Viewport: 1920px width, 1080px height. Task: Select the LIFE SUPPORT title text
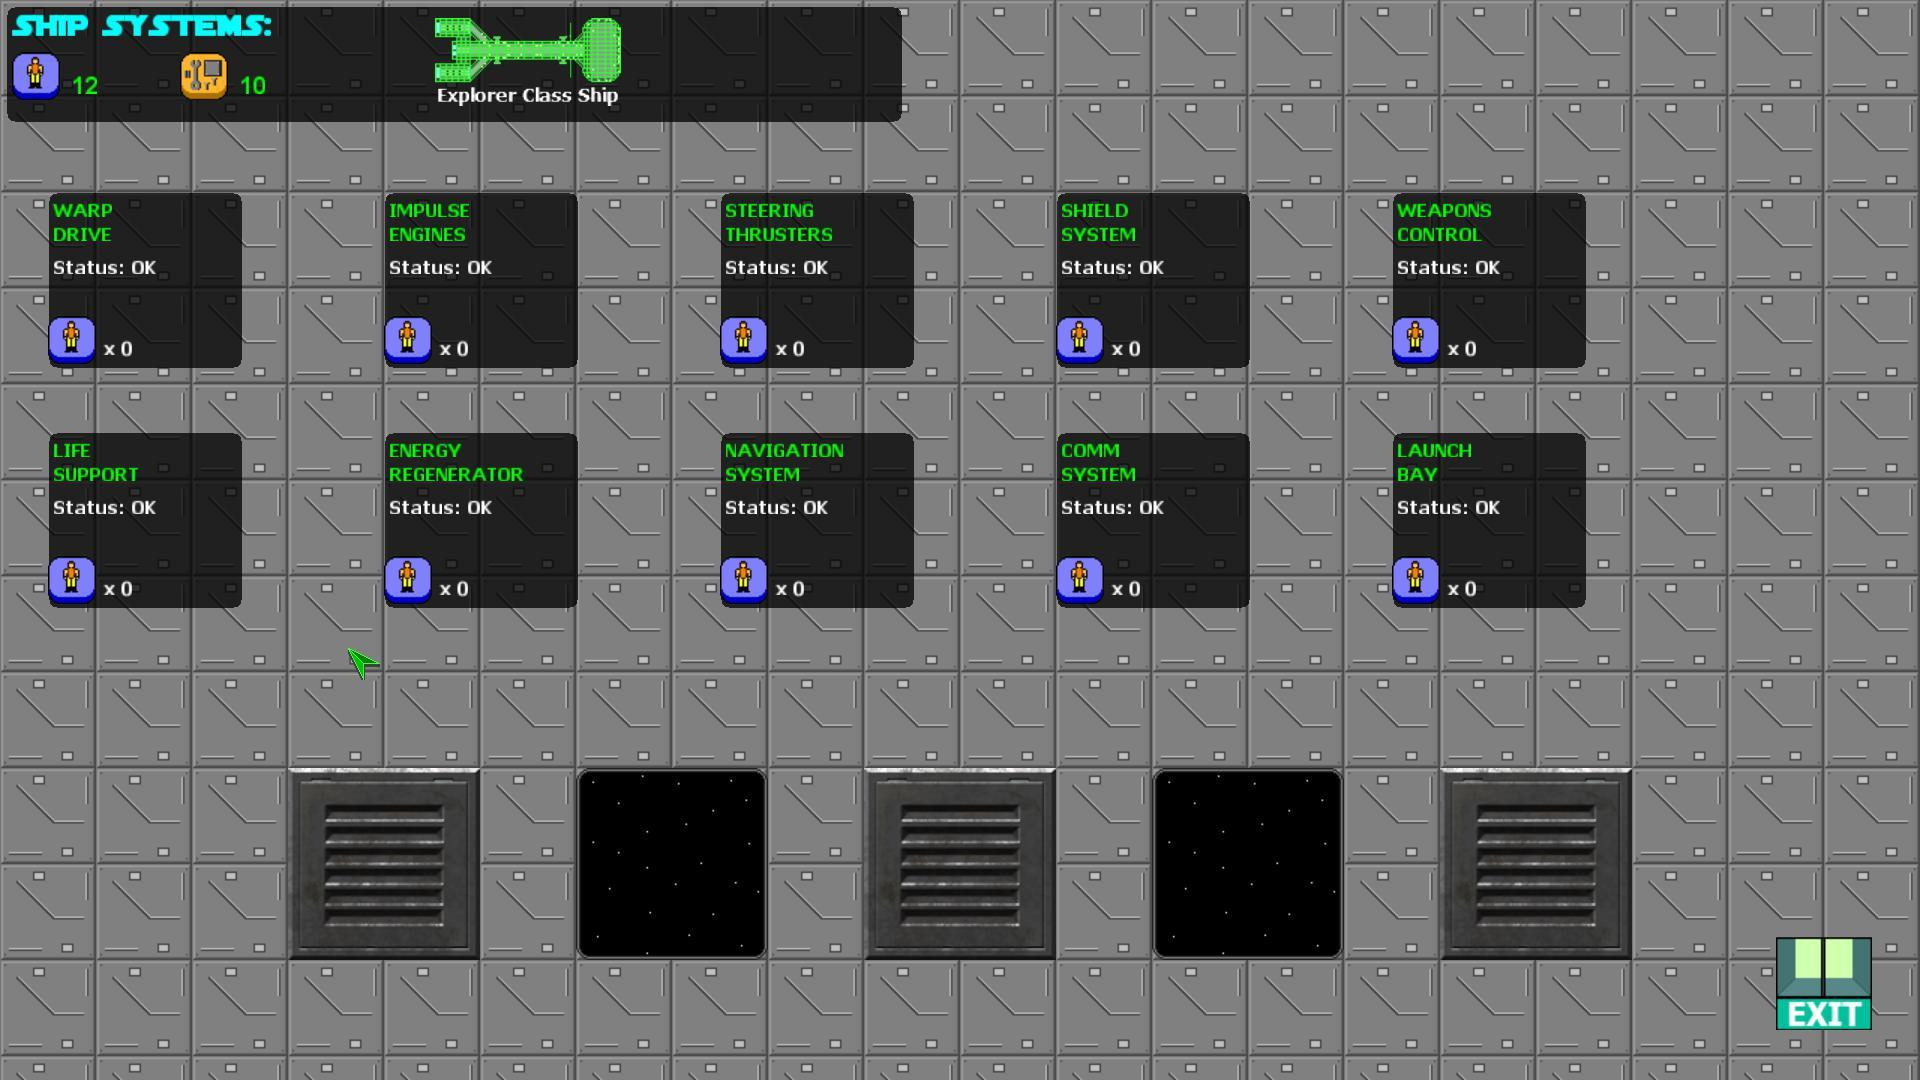click(x=95, y=462)
